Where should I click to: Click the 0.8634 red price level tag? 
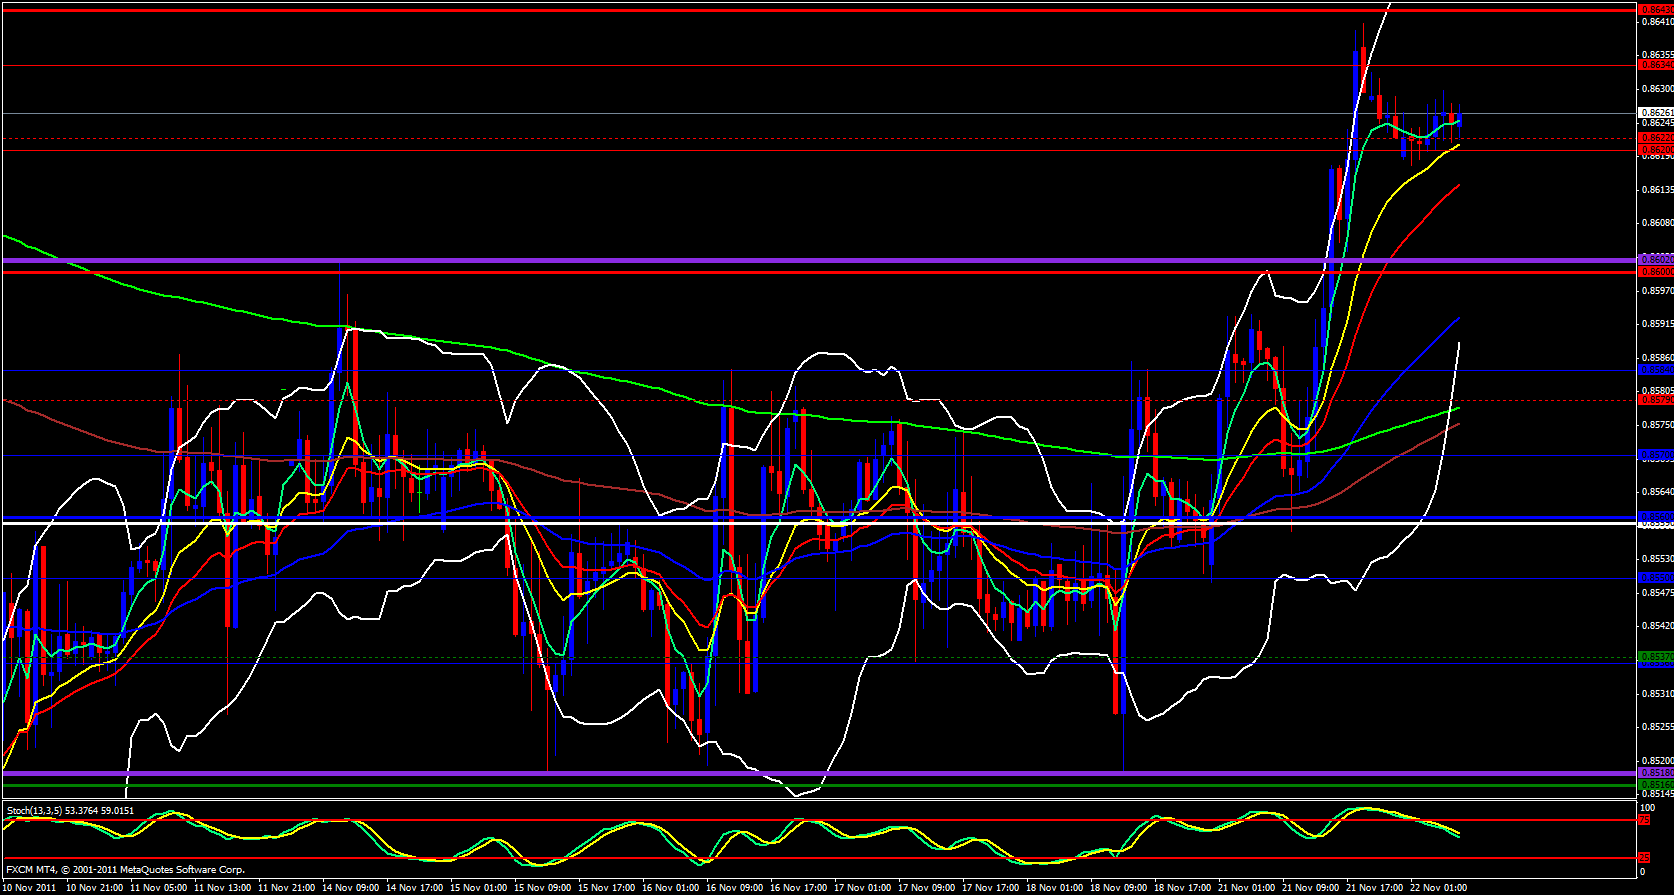[1655, 65]
